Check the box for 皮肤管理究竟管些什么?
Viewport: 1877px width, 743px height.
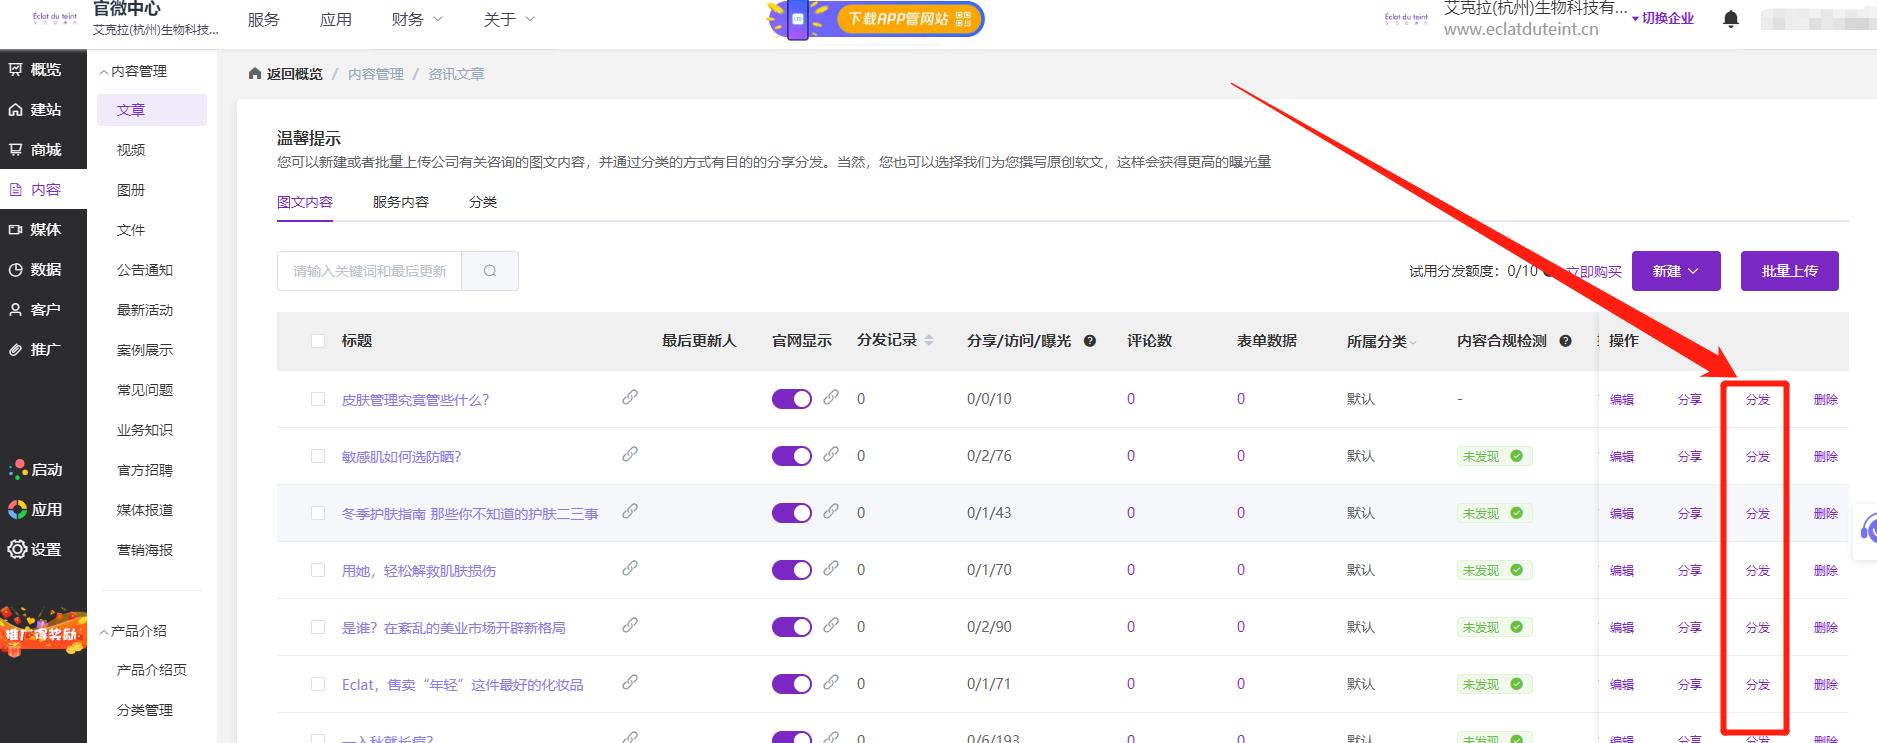pyautogui.click(x=318, y=399)
